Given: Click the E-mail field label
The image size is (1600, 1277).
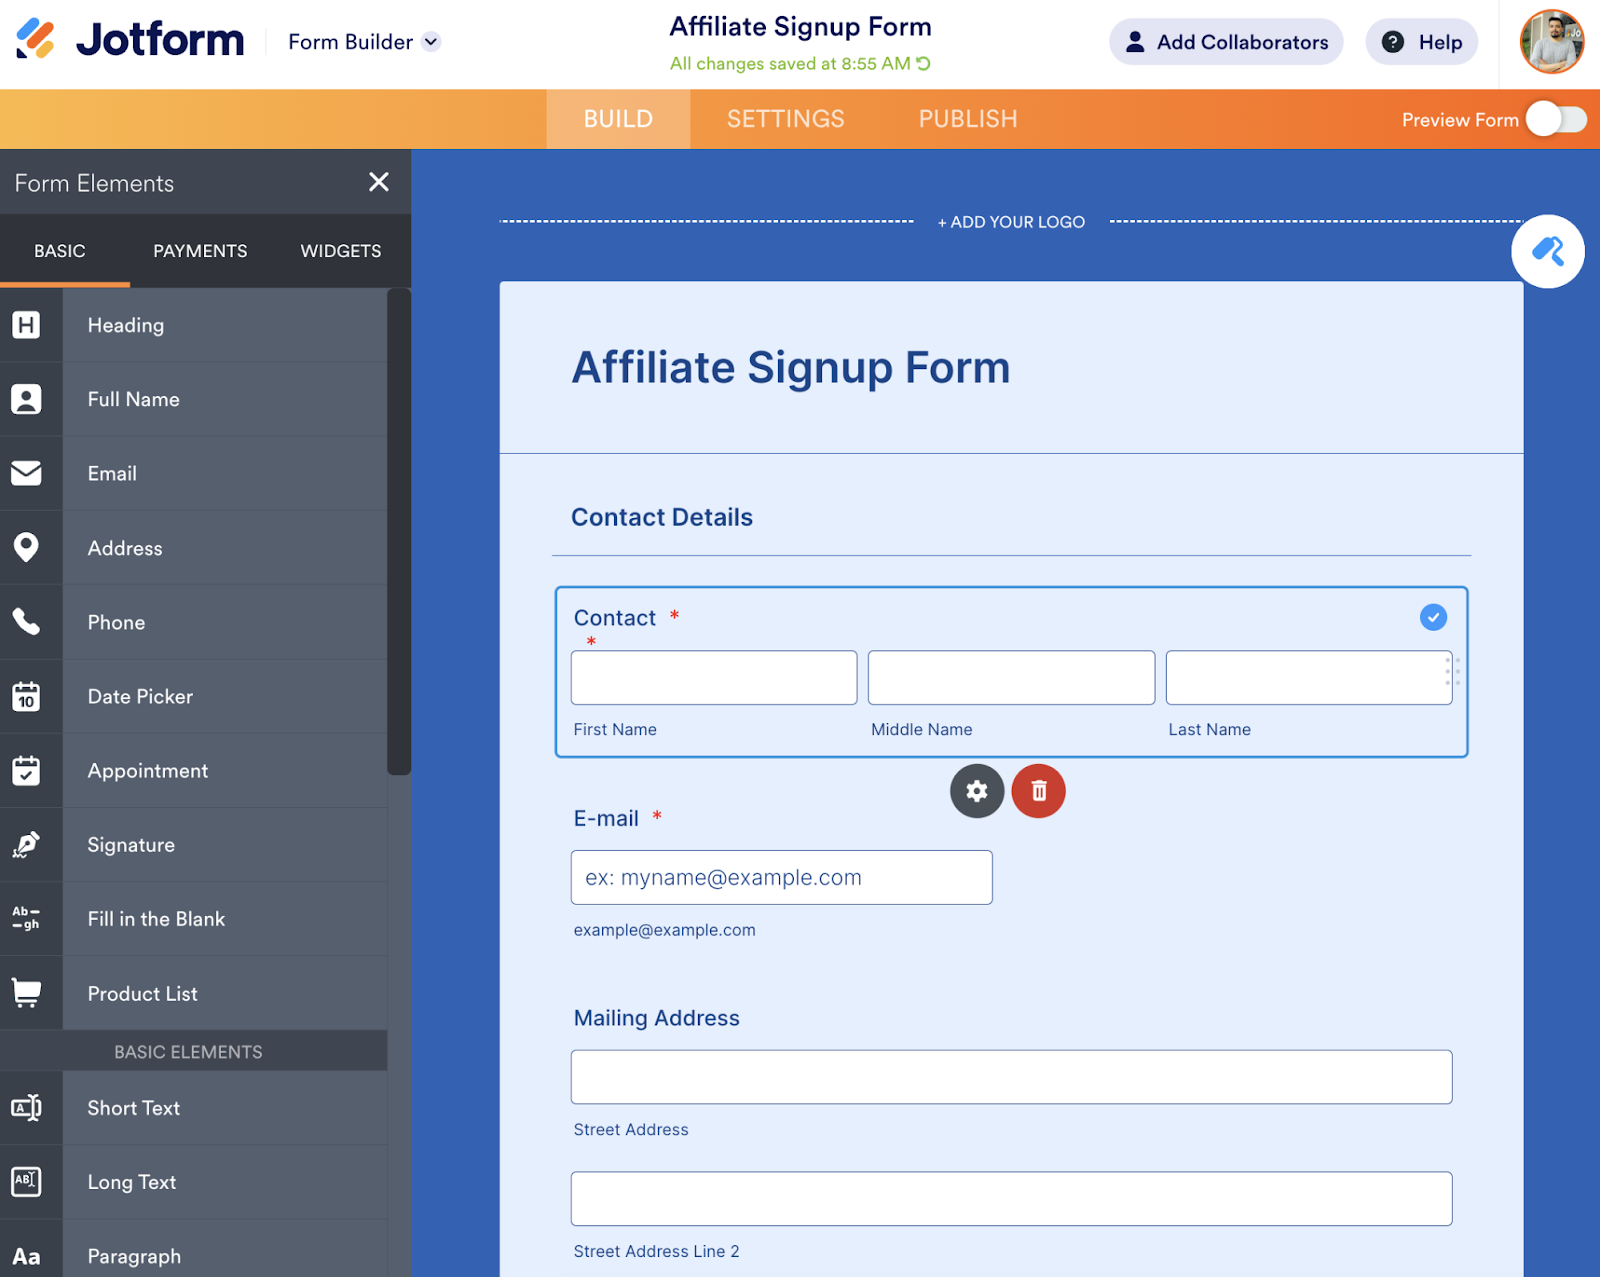Looking at the screenshot, I should pyautogui.click(x=606, y=818).
